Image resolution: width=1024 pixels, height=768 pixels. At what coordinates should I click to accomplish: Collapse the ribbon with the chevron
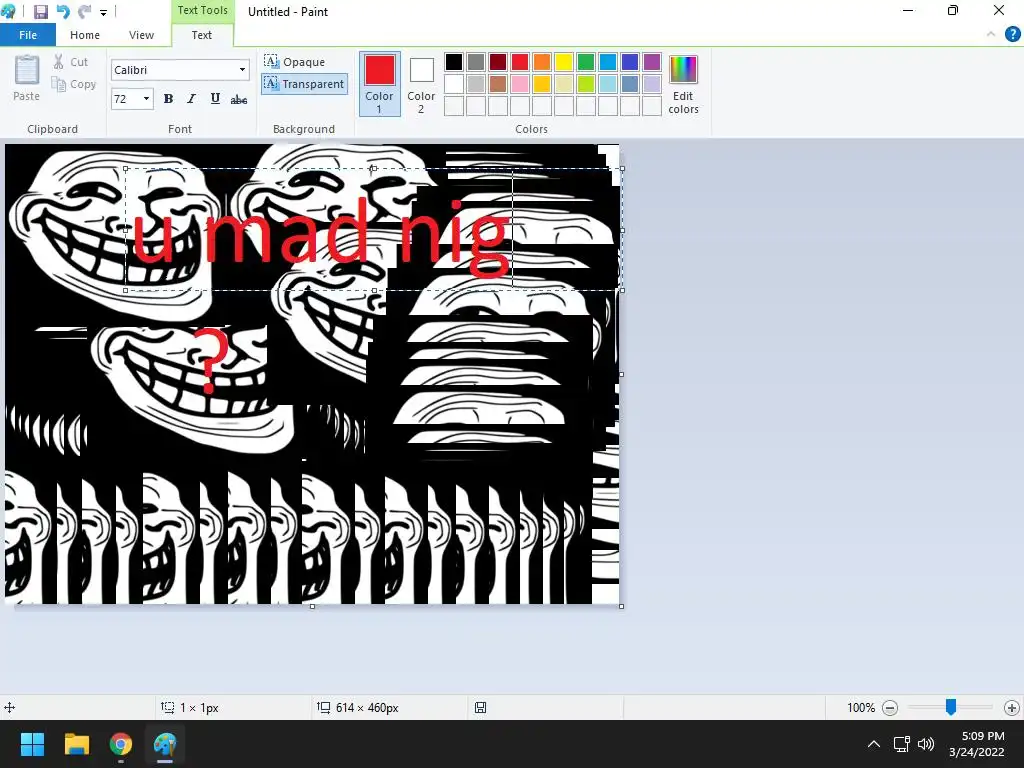pos(991,34)
